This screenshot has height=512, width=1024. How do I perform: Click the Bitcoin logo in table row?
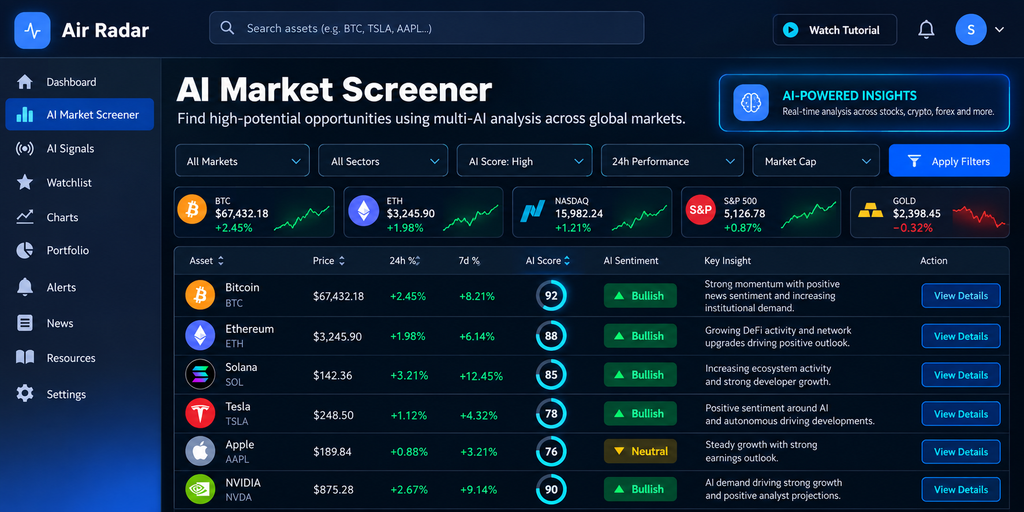click(x=200, y=295)
